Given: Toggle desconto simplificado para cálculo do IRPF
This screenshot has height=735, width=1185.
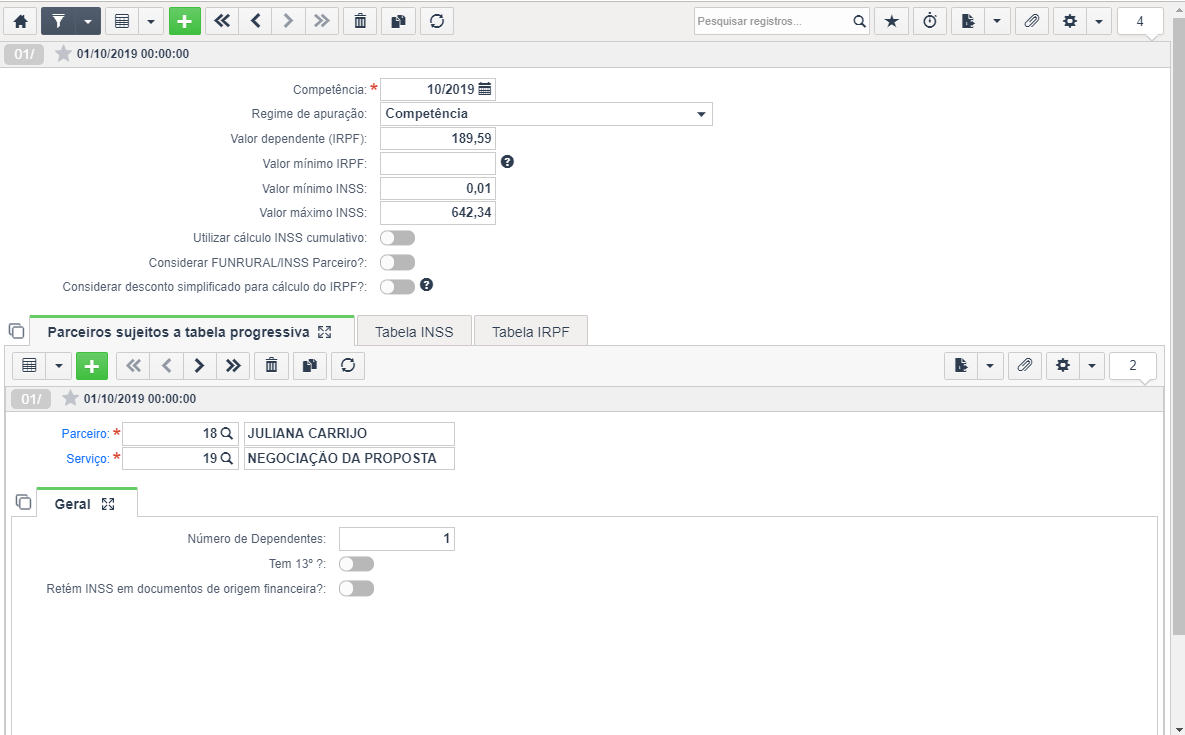Looking at the screenshot, I should click(398, 287).
